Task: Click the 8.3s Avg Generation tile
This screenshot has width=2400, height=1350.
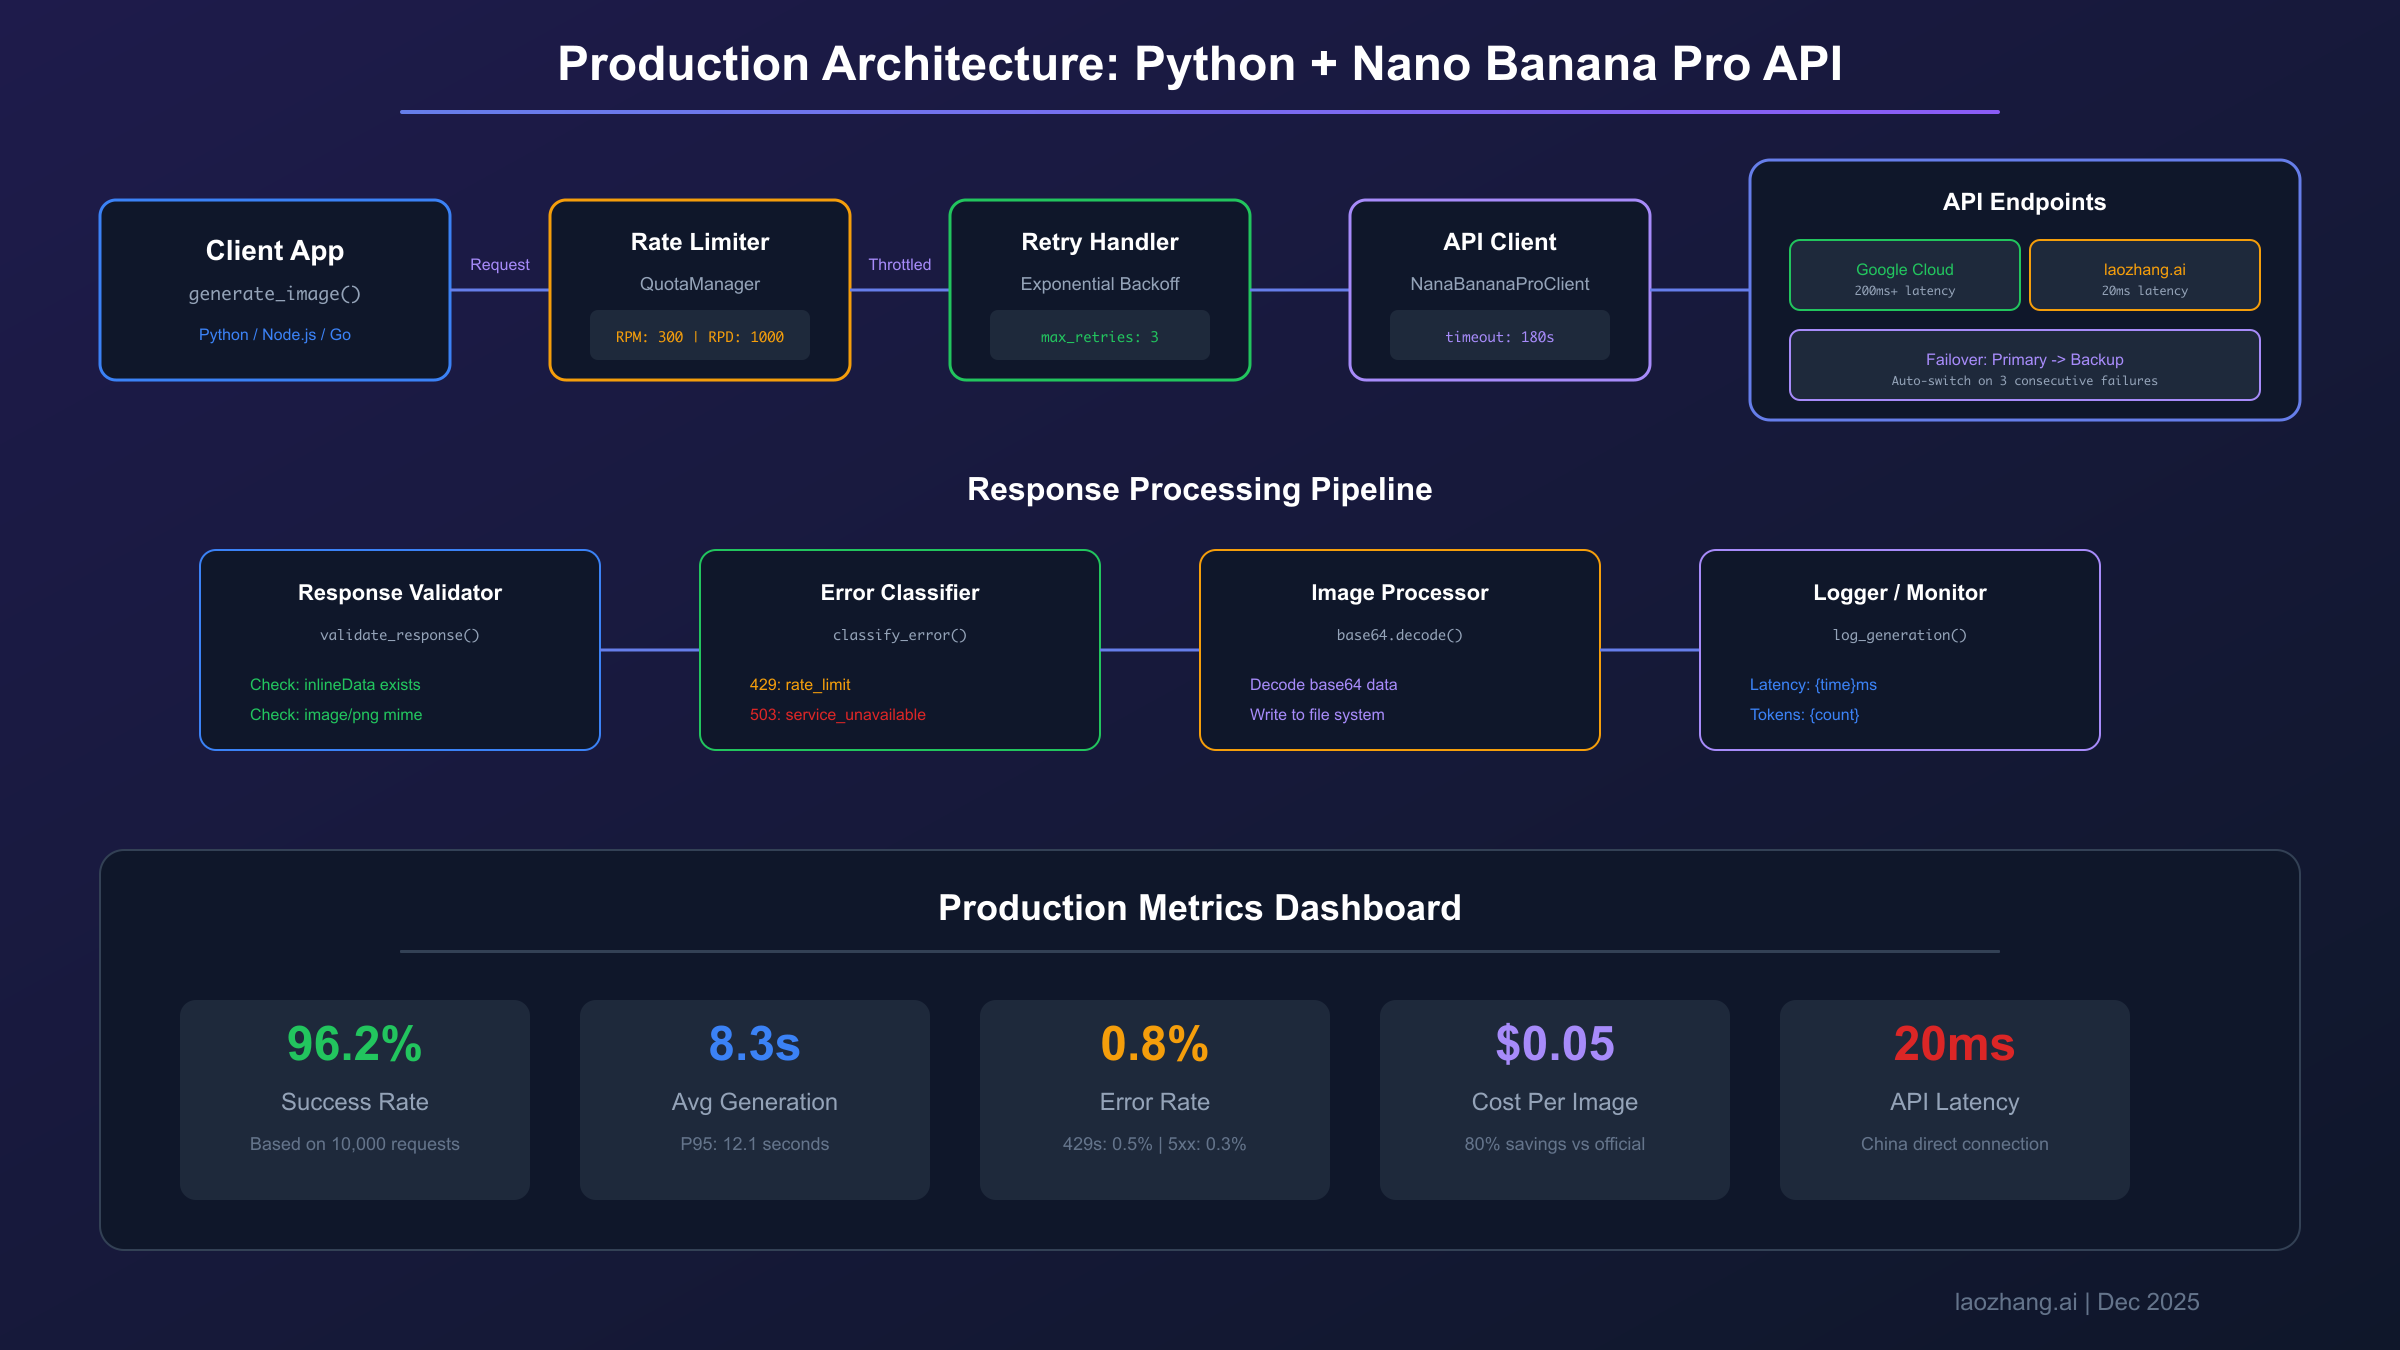Action: click(x=755, y=1100)
